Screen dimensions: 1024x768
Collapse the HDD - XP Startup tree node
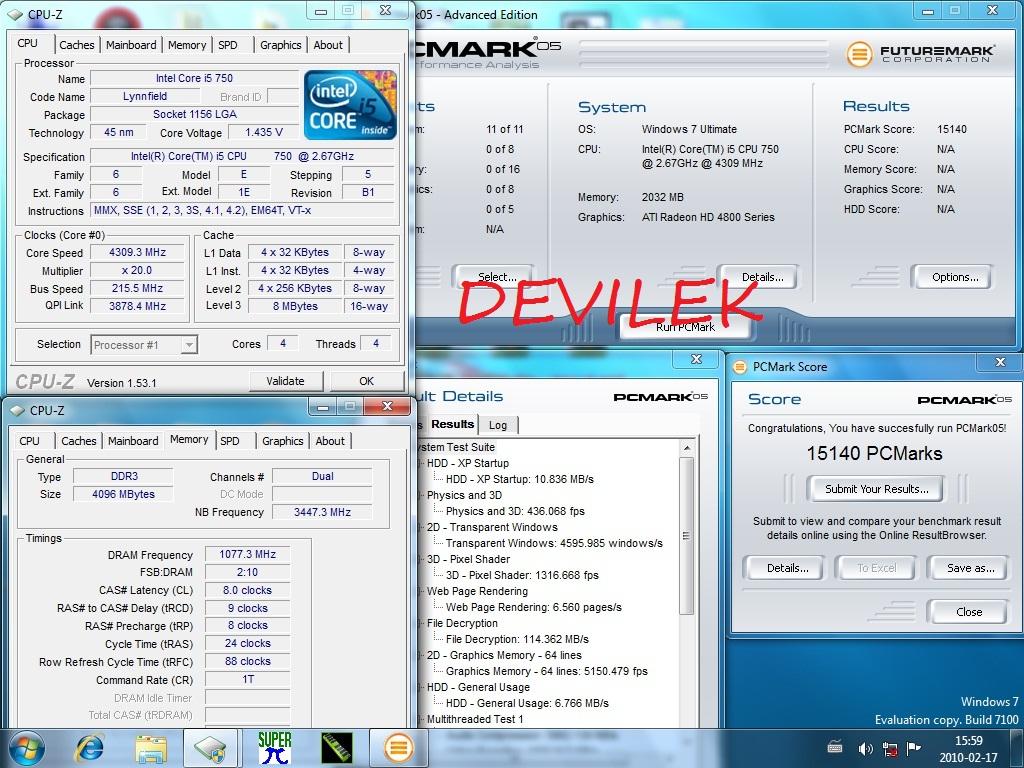[421, 463]
